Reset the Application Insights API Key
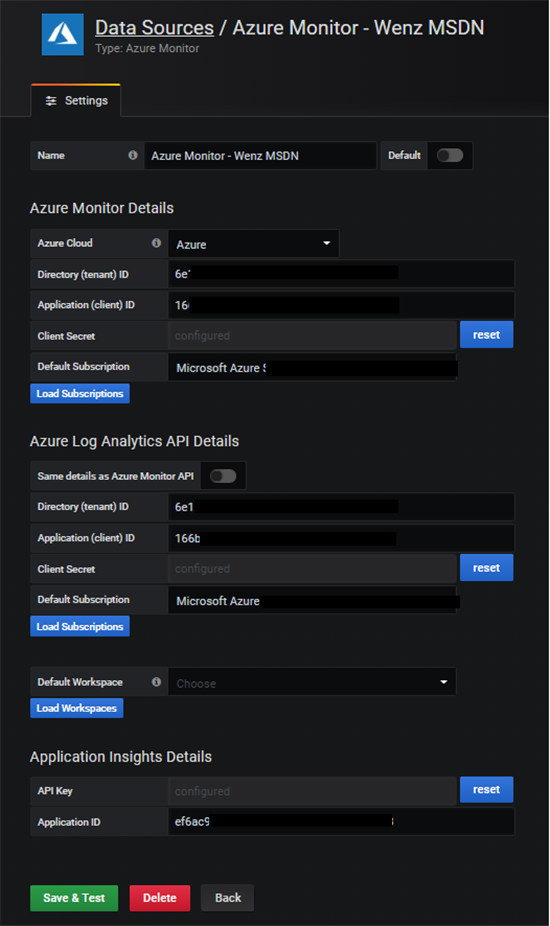The width and height of the screenshot is (550, 926). (486, 790)
